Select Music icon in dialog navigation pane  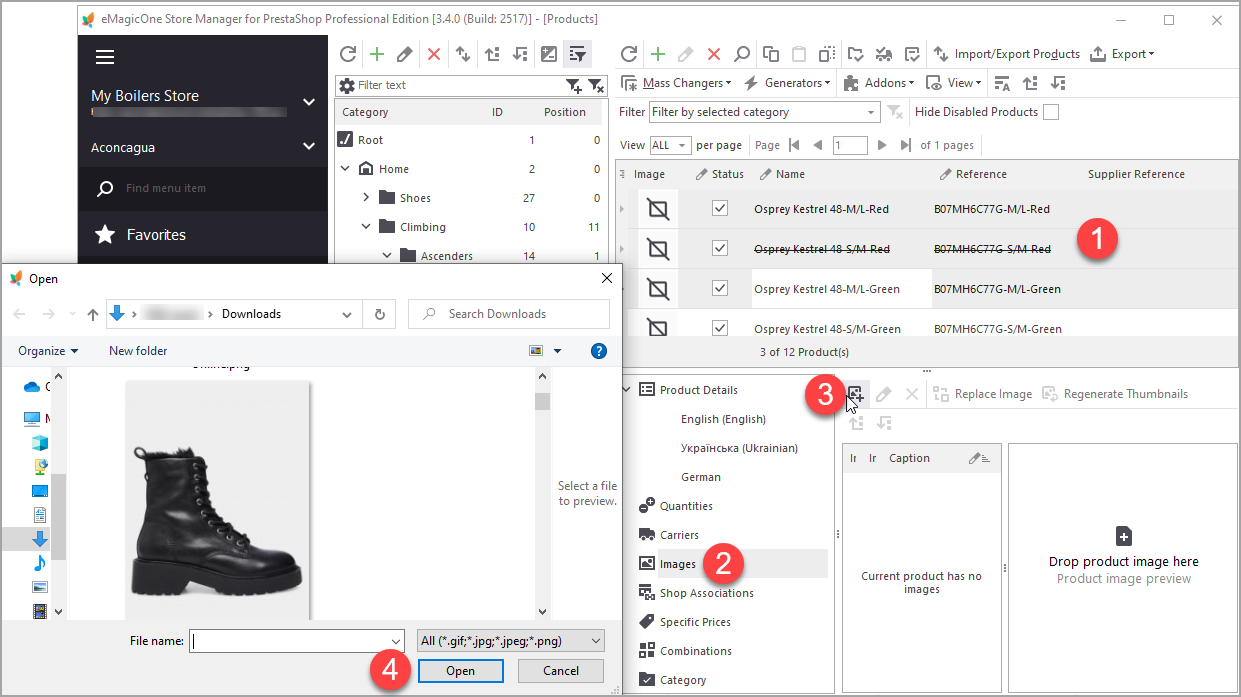(40, 563)
